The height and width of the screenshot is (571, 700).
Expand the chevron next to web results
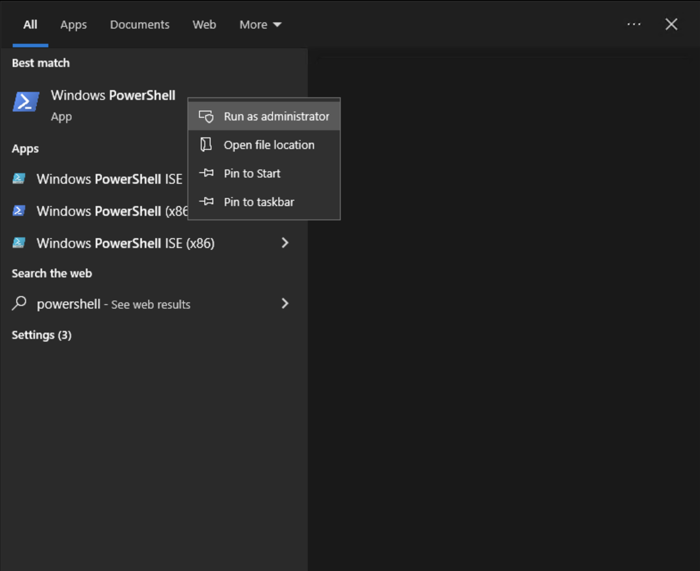tap(285, 304)
